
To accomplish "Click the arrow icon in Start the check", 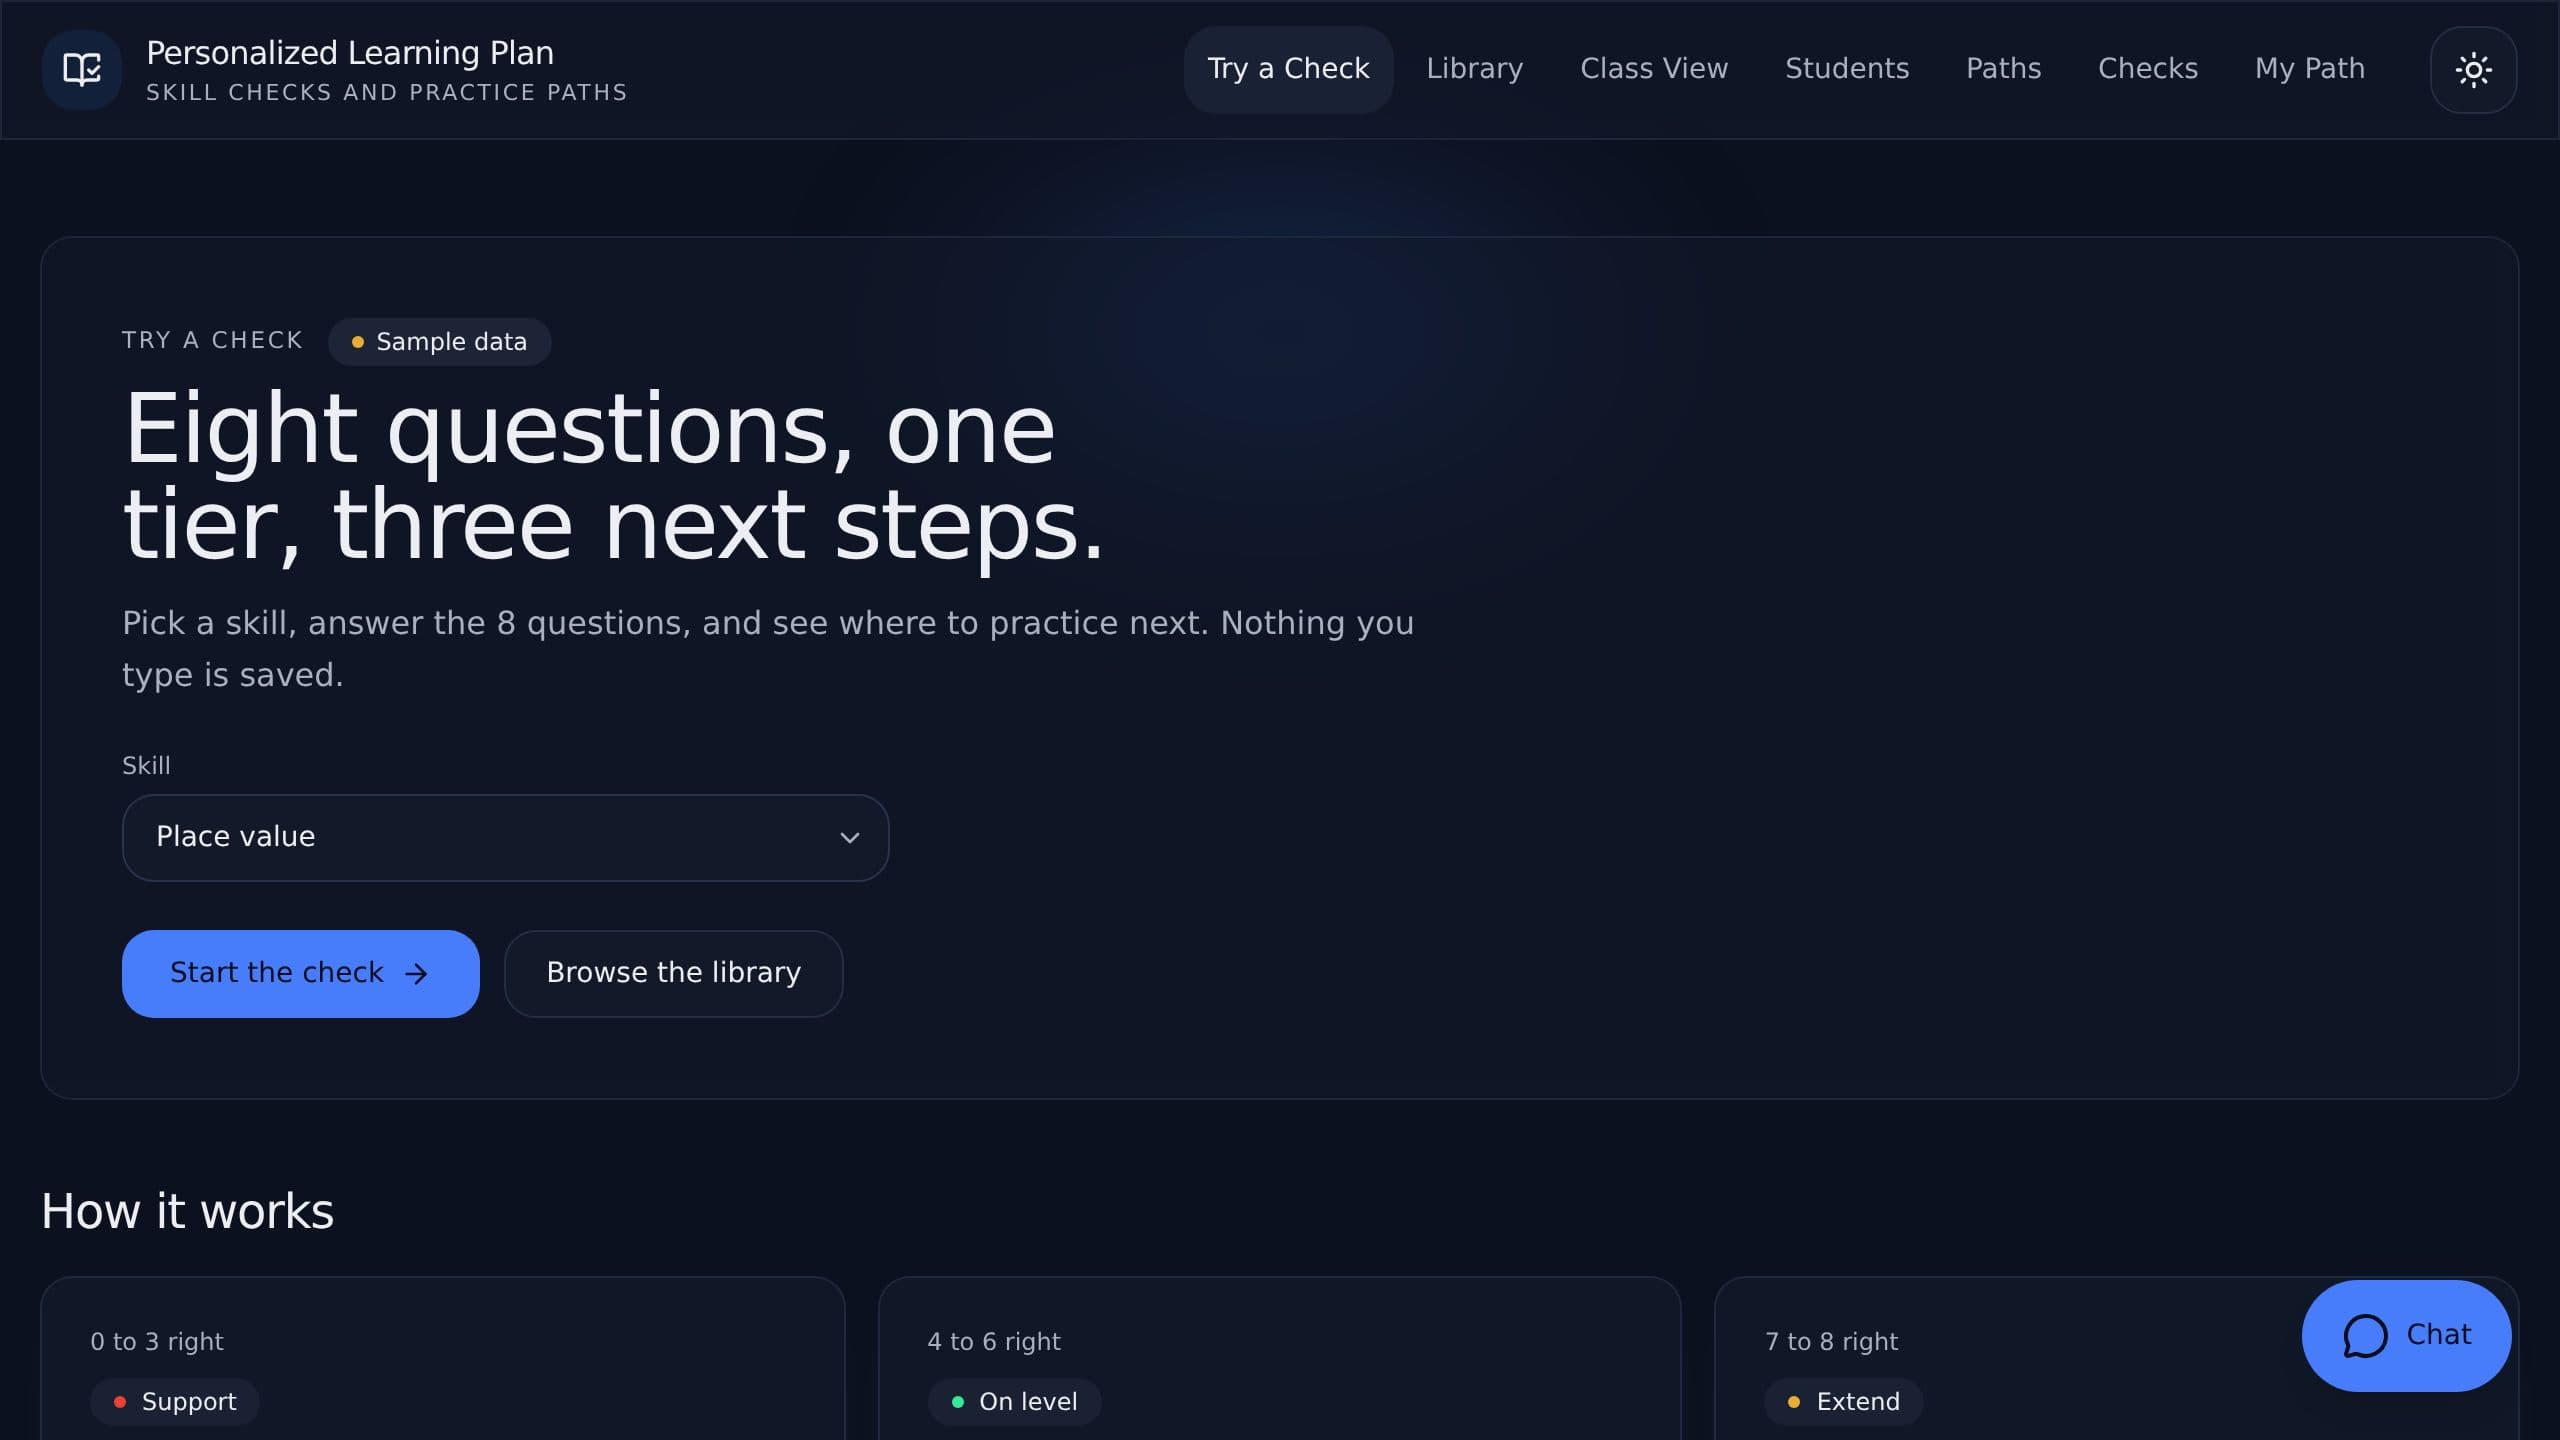I will tap(416, 973).
